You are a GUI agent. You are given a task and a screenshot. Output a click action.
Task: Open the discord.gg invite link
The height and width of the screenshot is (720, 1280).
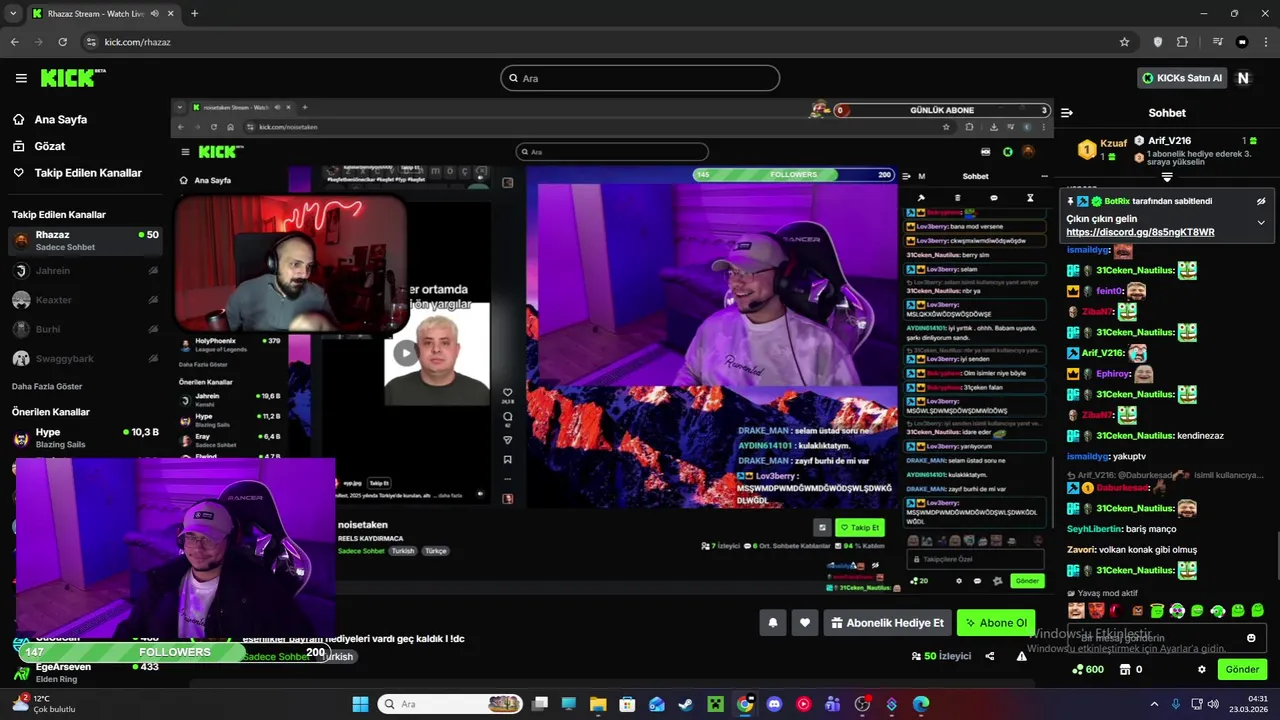pyautogui.click(x=1140, y=232)
